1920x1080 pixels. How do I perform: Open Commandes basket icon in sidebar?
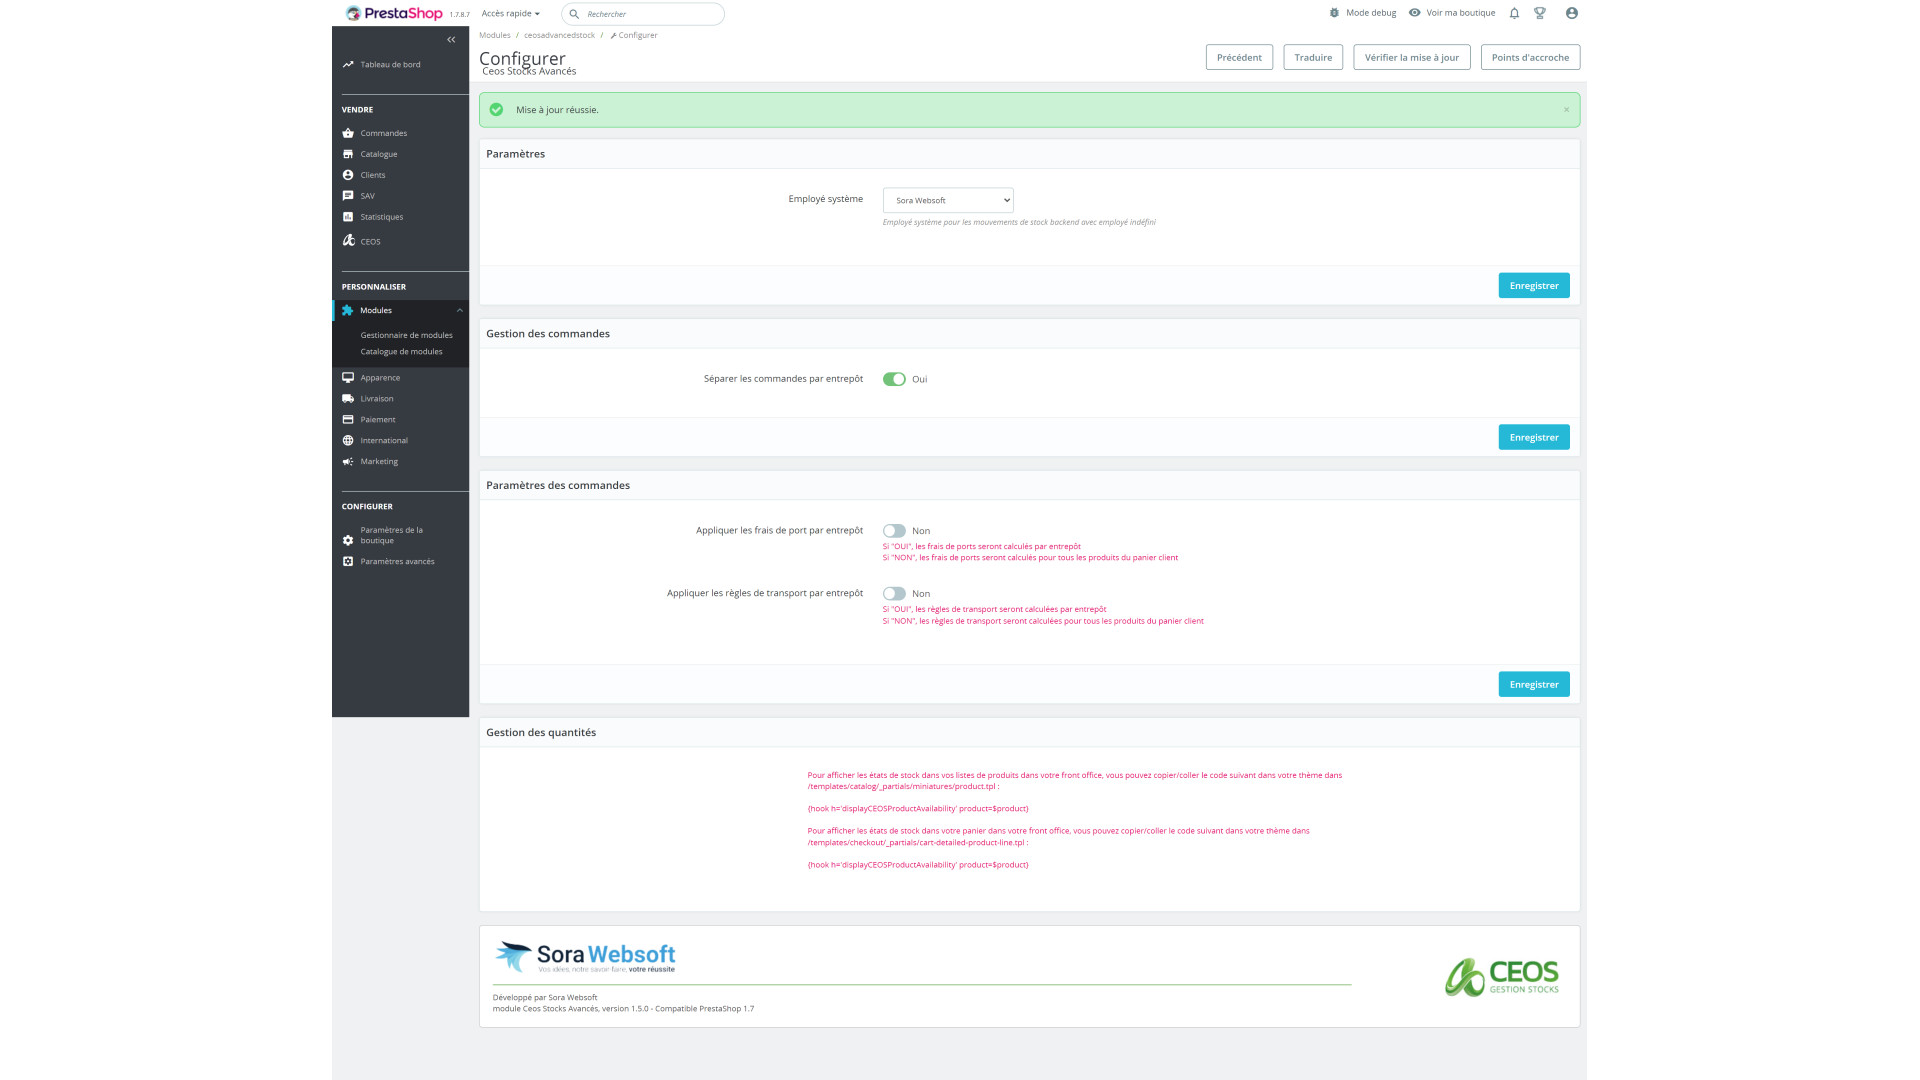click(x=348, y=133)
